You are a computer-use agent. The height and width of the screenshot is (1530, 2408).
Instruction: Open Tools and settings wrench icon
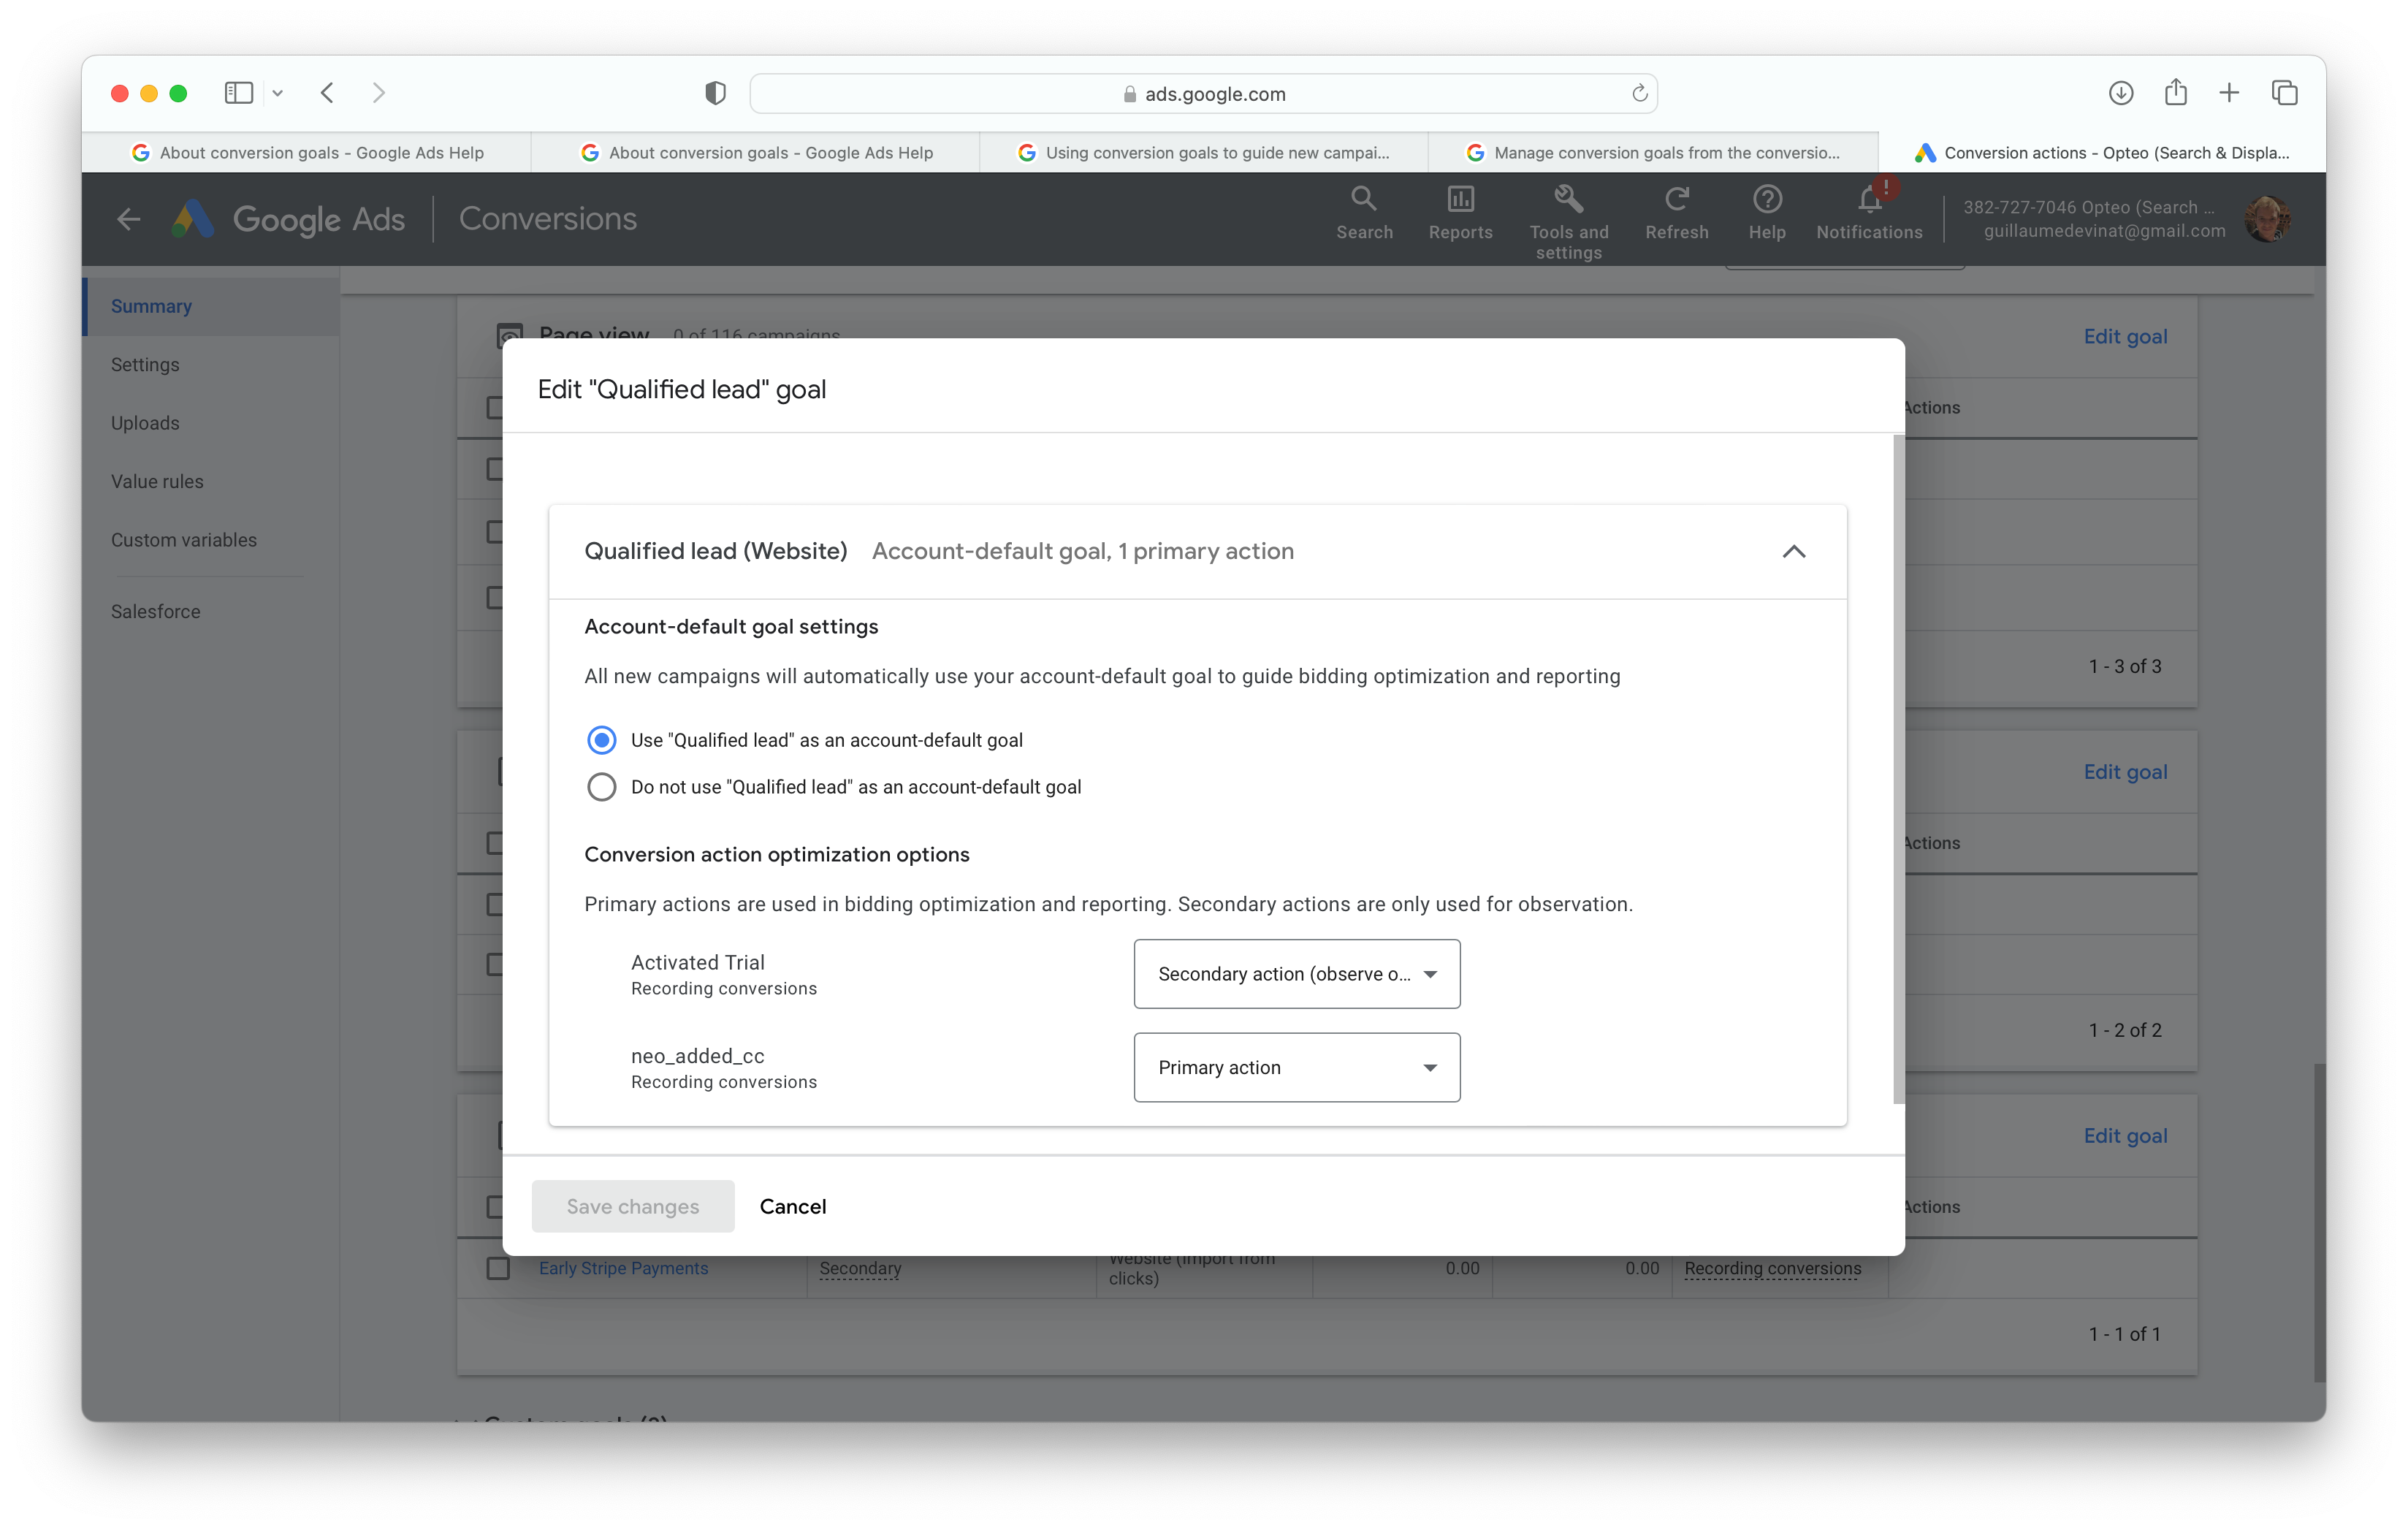(1568, 199)
